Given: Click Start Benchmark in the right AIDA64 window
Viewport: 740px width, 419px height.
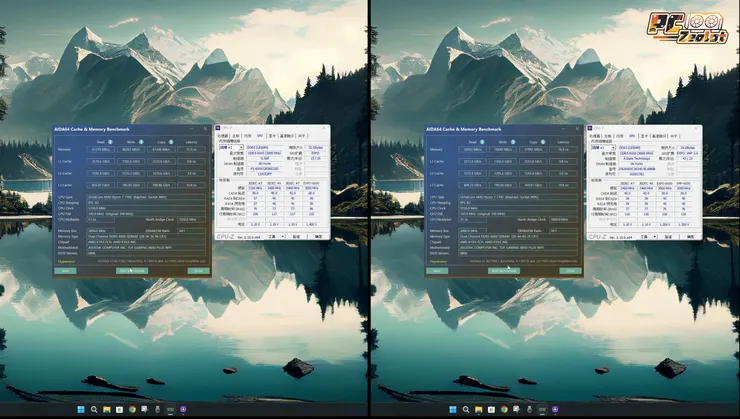Looking at the screenshot, I should [504, 271].
